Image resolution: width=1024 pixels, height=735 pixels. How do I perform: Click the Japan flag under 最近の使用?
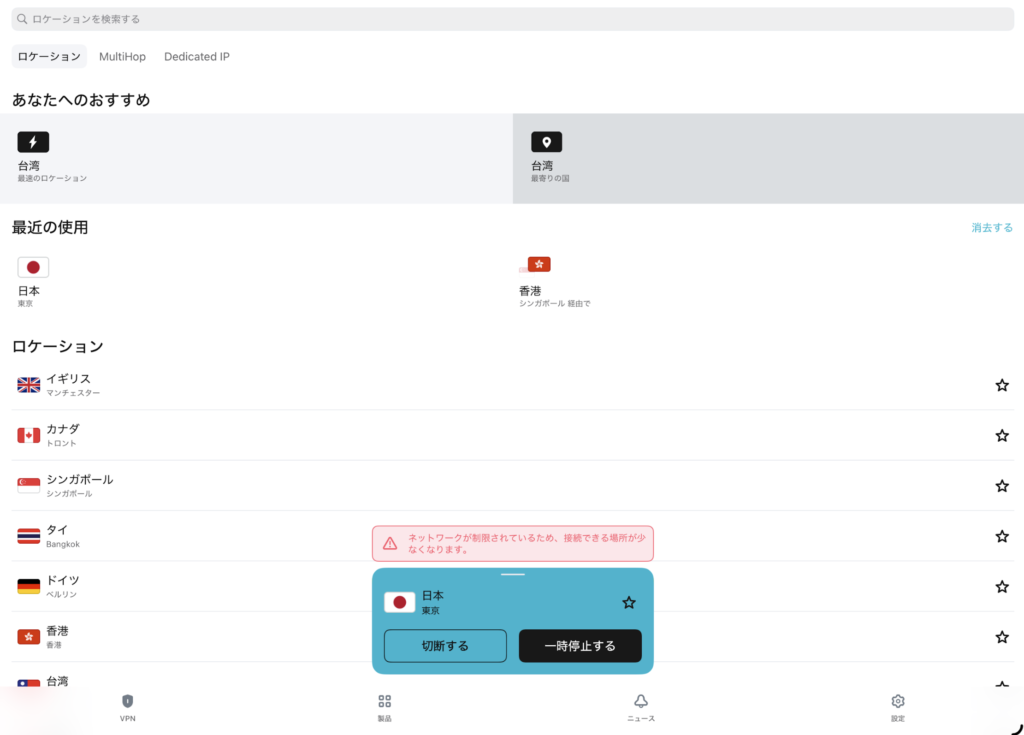(33, 267)
